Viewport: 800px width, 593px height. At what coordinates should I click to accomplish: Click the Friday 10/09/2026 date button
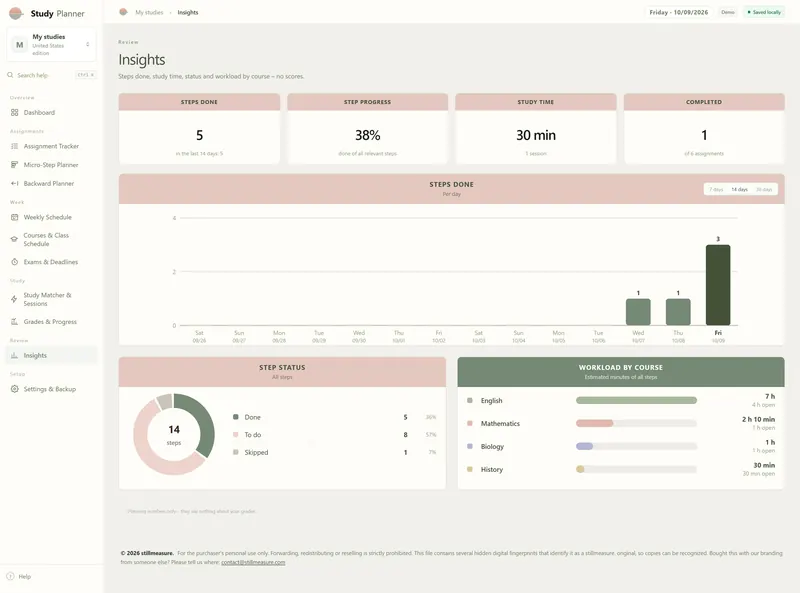(x=679, y=12)
